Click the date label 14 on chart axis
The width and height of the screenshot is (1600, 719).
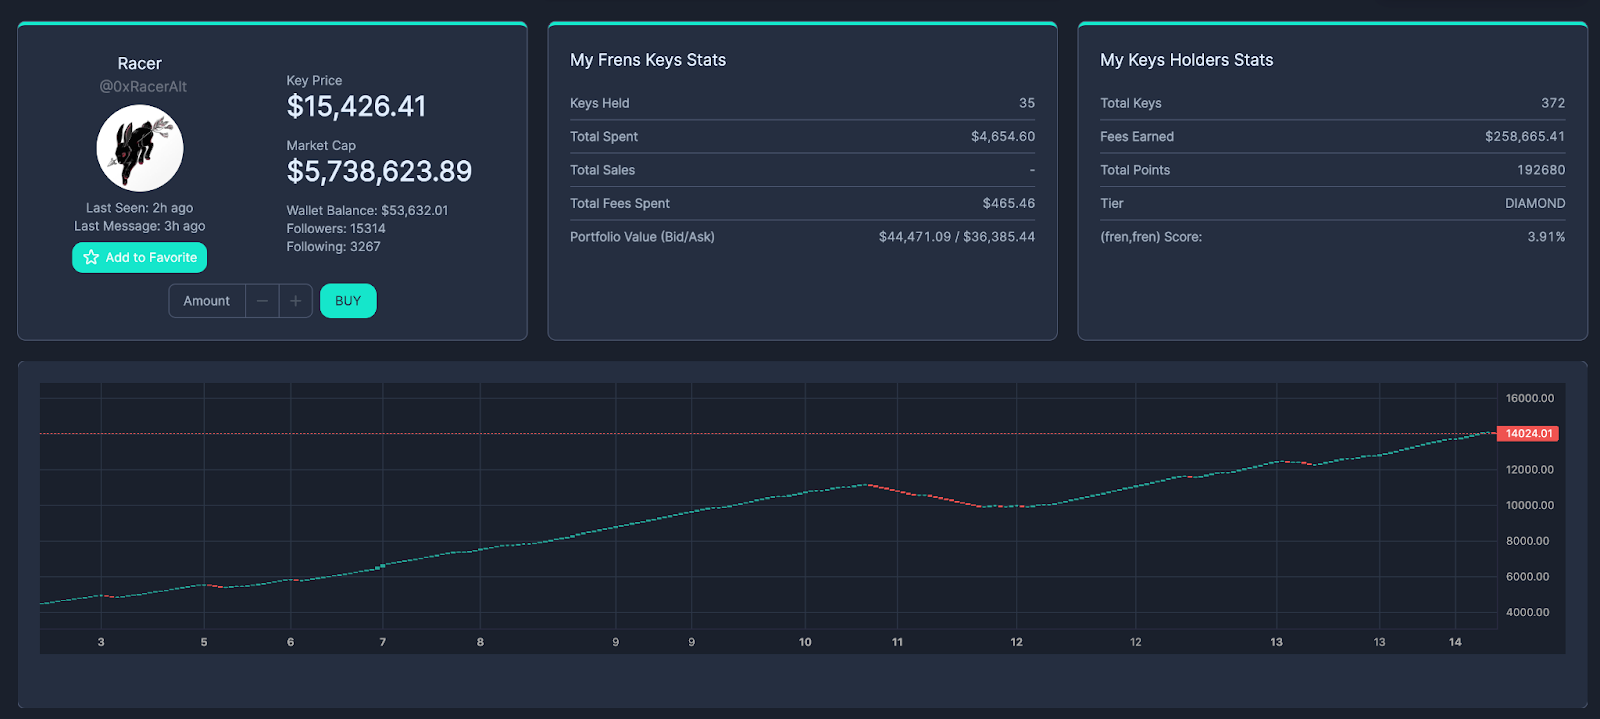tap(1455, 642)
